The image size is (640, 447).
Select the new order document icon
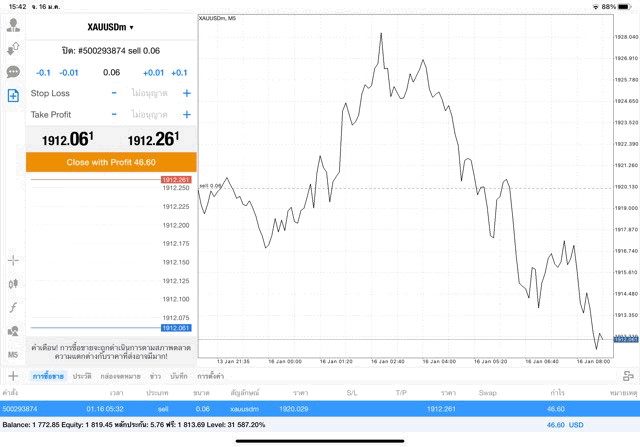[13, 95]
